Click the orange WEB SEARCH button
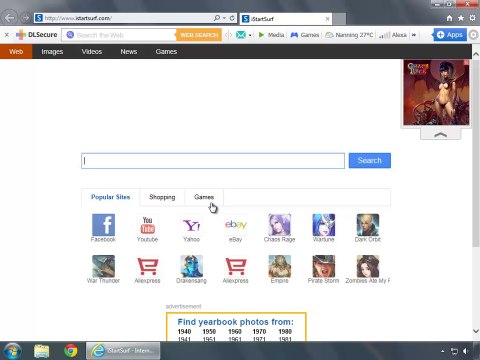Screen dimensions: 480x360 [199, 35]
